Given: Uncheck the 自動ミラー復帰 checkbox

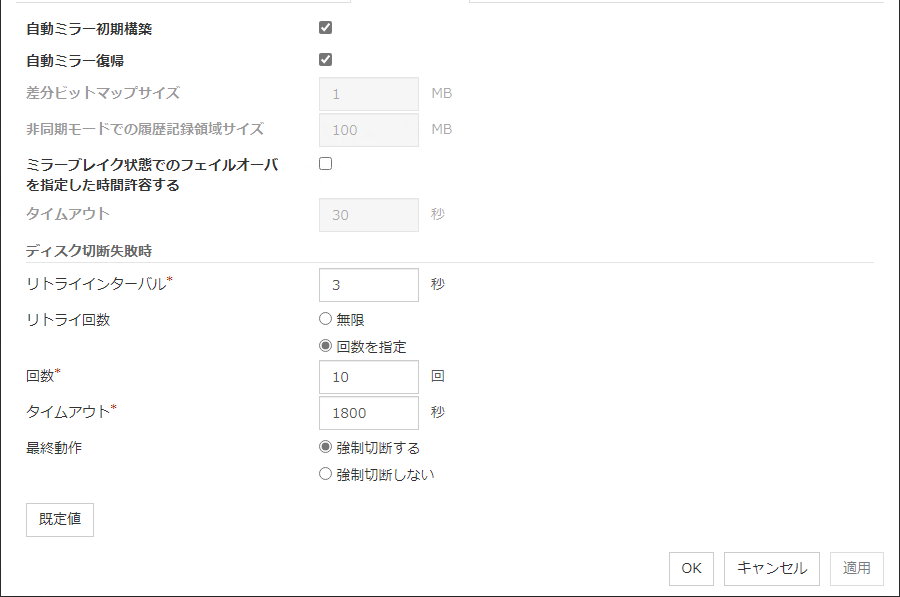Looking at the screenshot, I should click(325, 60).
